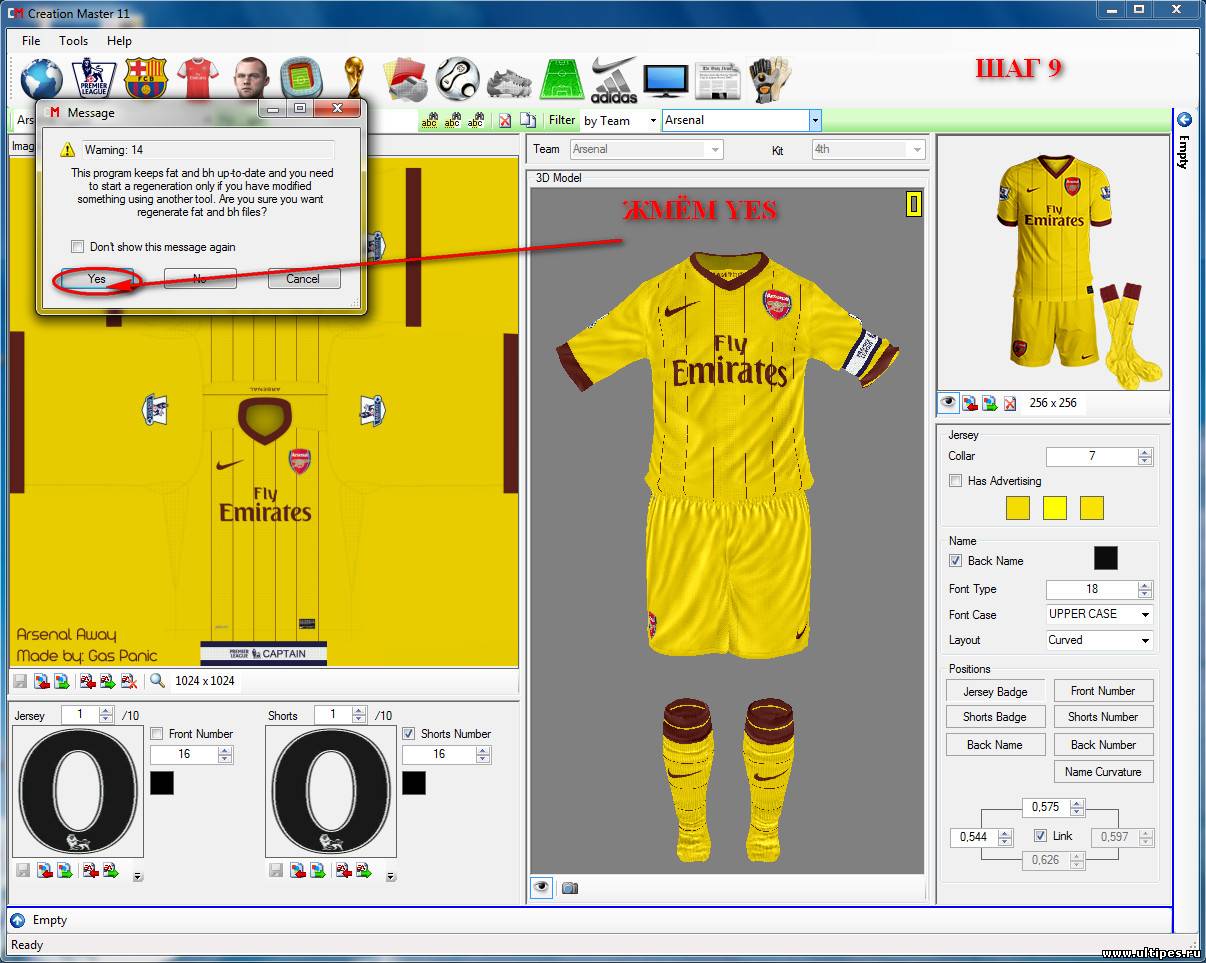Open the Premier League icon in toolbar

point(93,79)
